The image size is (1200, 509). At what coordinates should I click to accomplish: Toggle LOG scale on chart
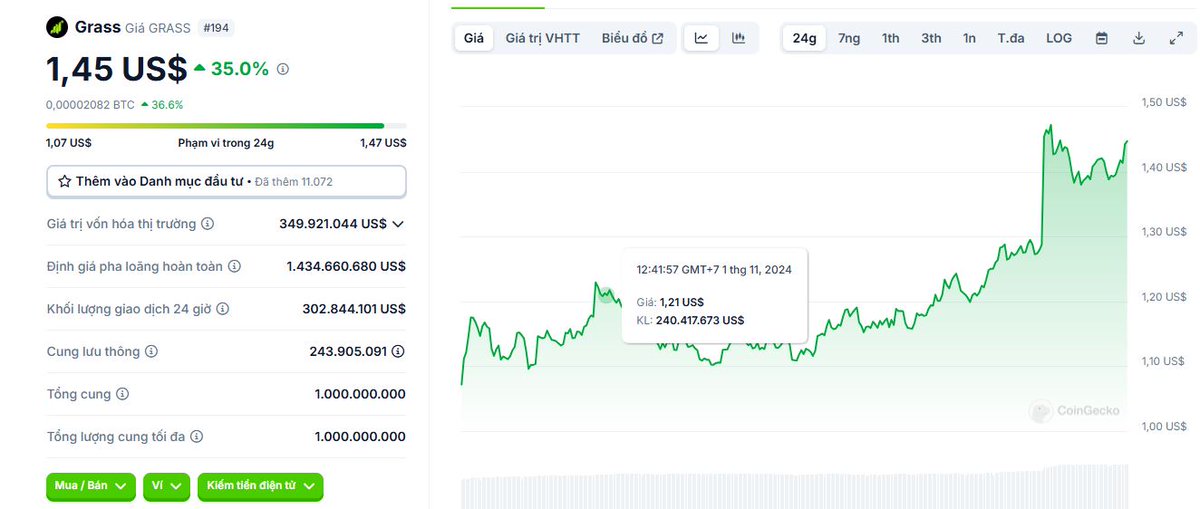point(1059,38)
